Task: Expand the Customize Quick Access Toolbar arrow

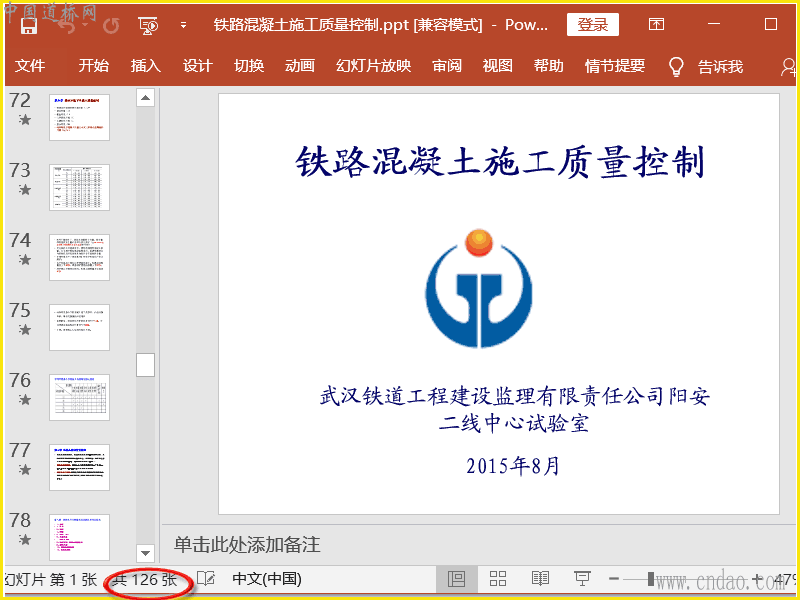Action: (183, 25)
